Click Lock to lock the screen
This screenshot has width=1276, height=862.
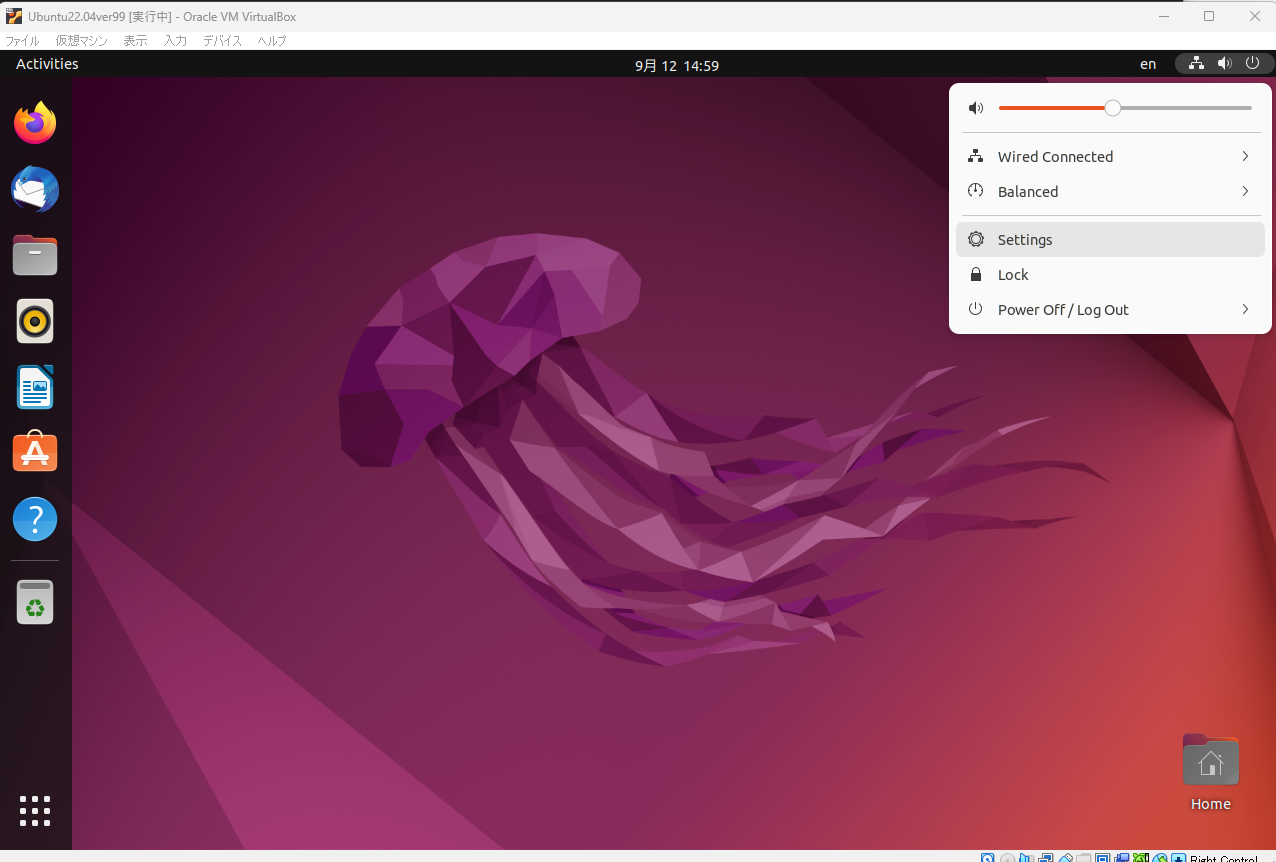click(1012, 274)
